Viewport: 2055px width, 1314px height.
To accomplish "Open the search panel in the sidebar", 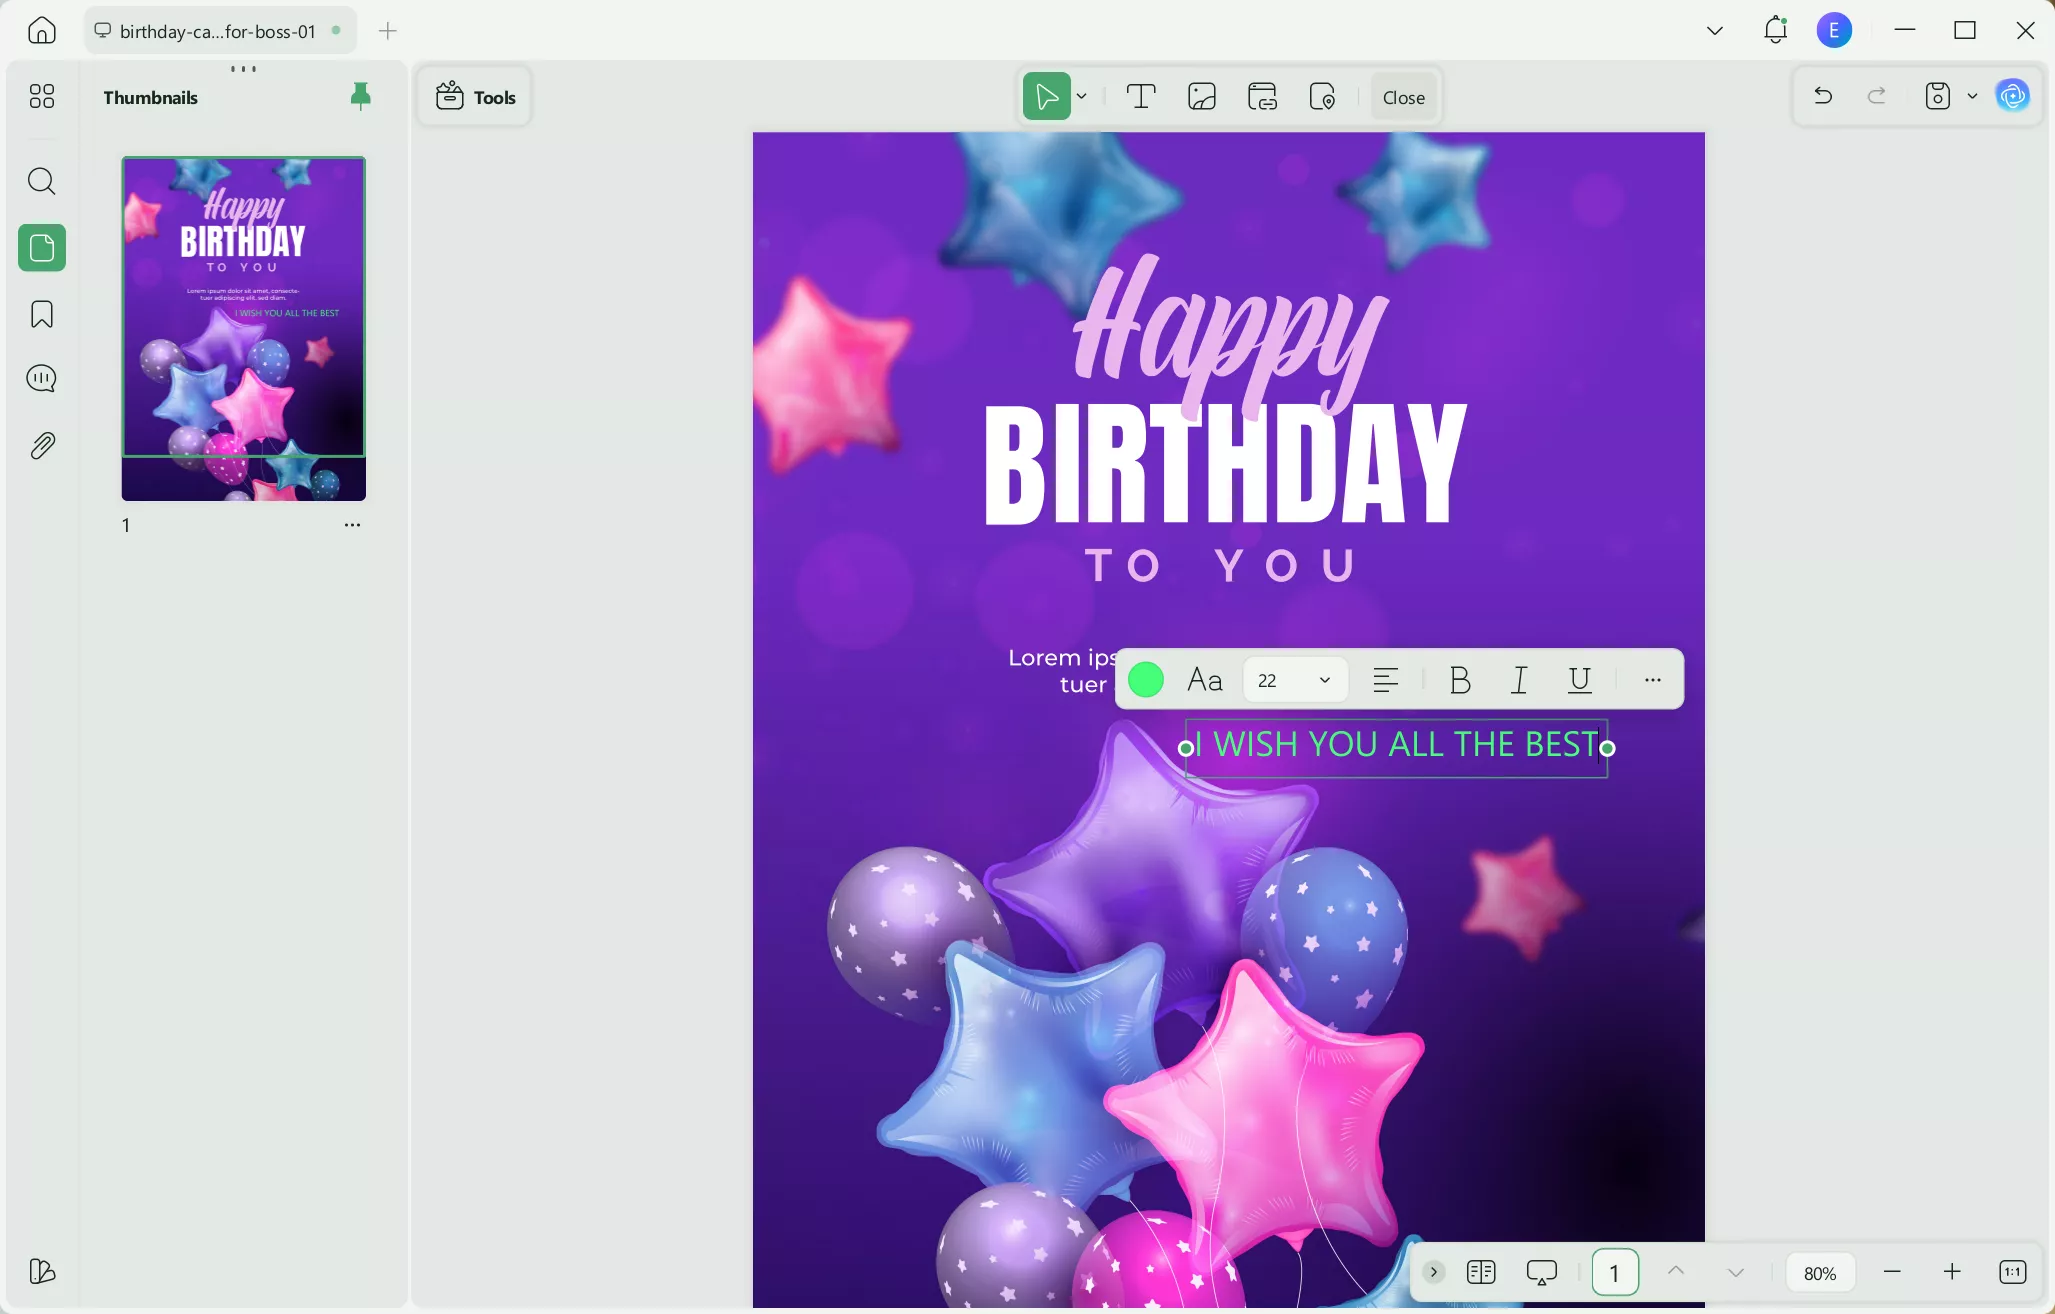I will tap(41, 181).
